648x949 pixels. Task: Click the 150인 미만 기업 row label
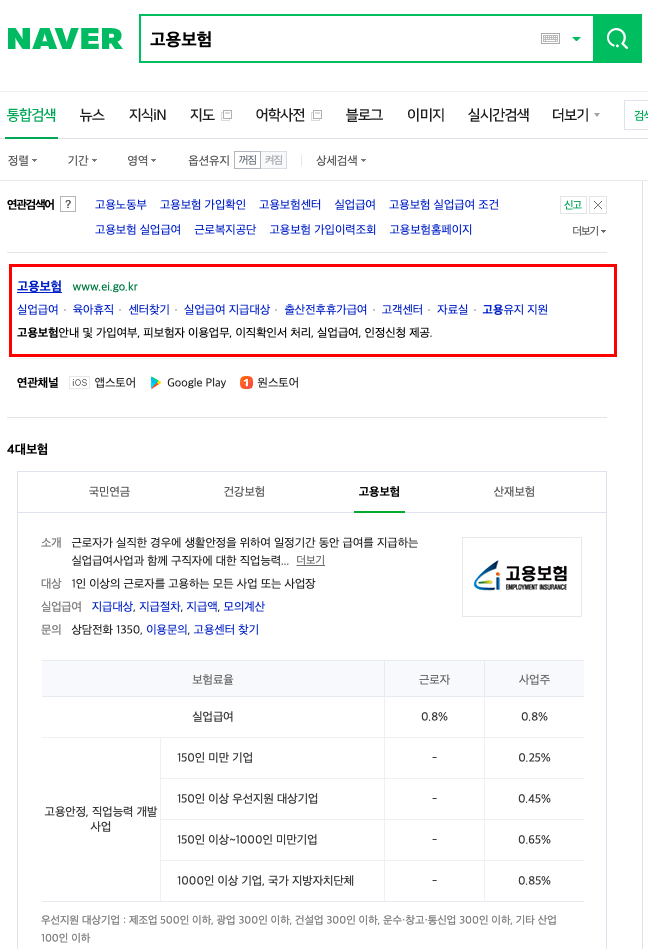[x=215, y=758]
